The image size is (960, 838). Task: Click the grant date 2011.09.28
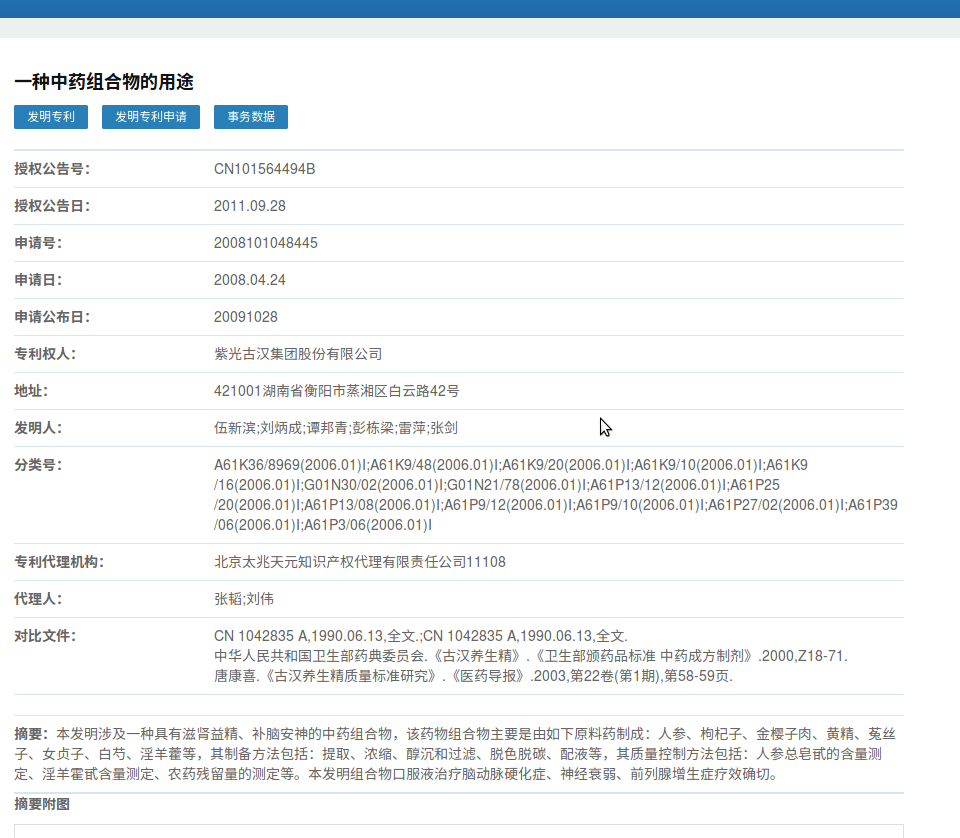pyautogui.click(x=250, y=206)
